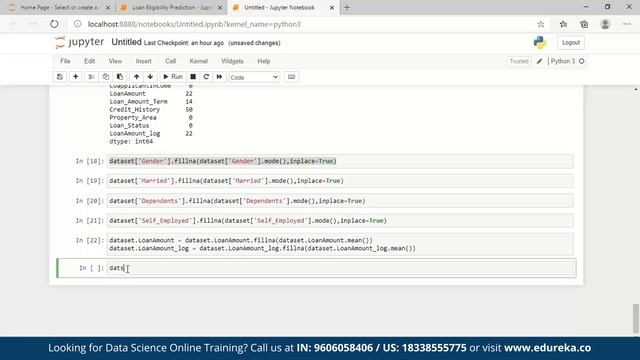Screen dimensions: 640x360
Task: Cut the selected cells
Action: click(91, 77)
